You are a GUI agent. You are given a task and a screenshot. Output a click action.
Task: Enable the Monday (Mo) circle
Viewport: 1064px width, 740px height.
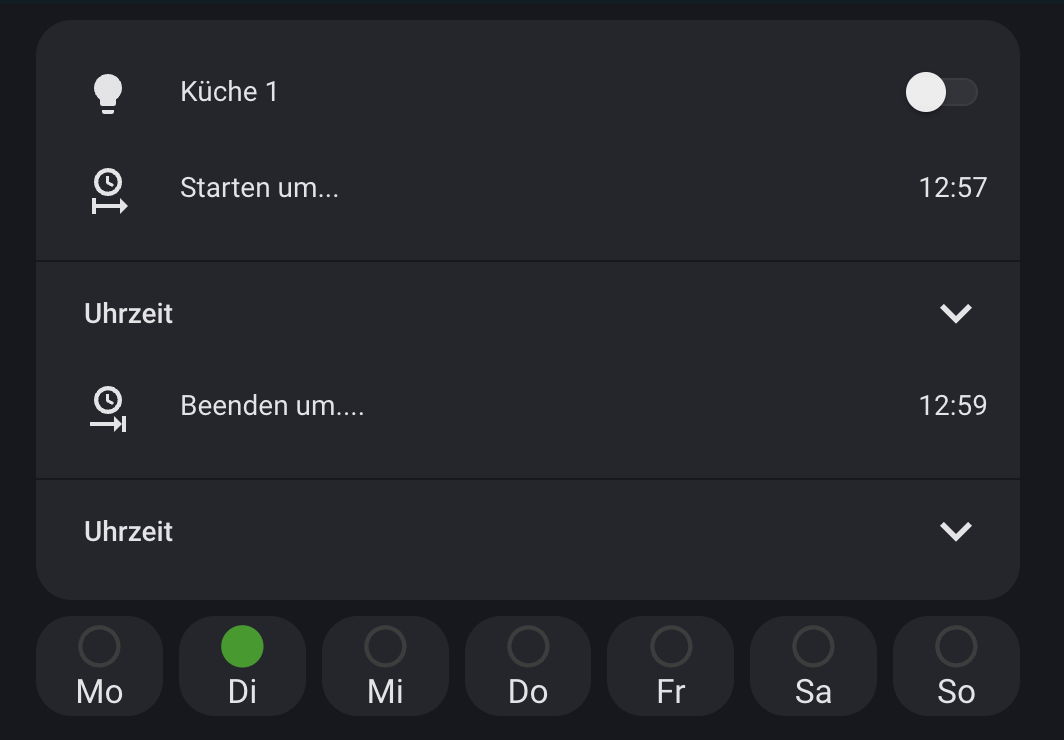click(x=99, y=647)
